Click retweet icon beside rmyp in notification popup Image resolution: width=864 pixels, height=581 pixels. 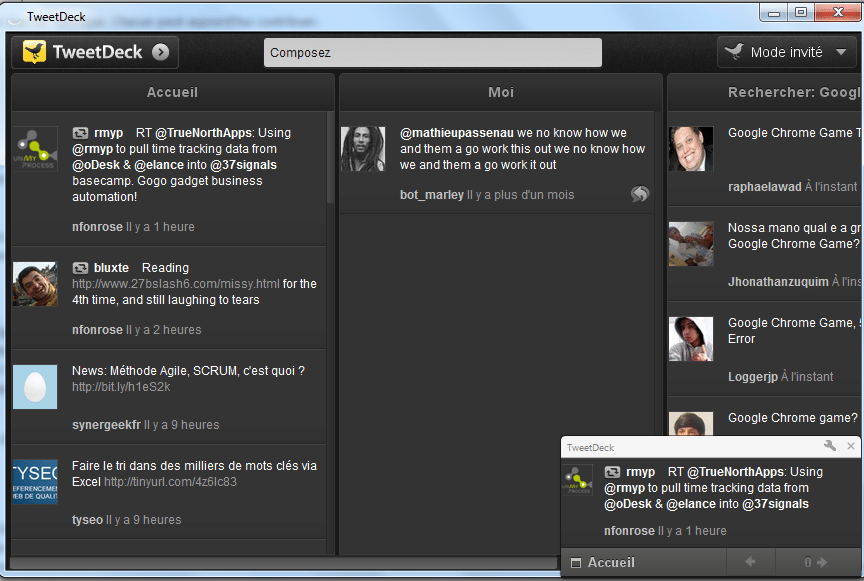coord(612,472)
